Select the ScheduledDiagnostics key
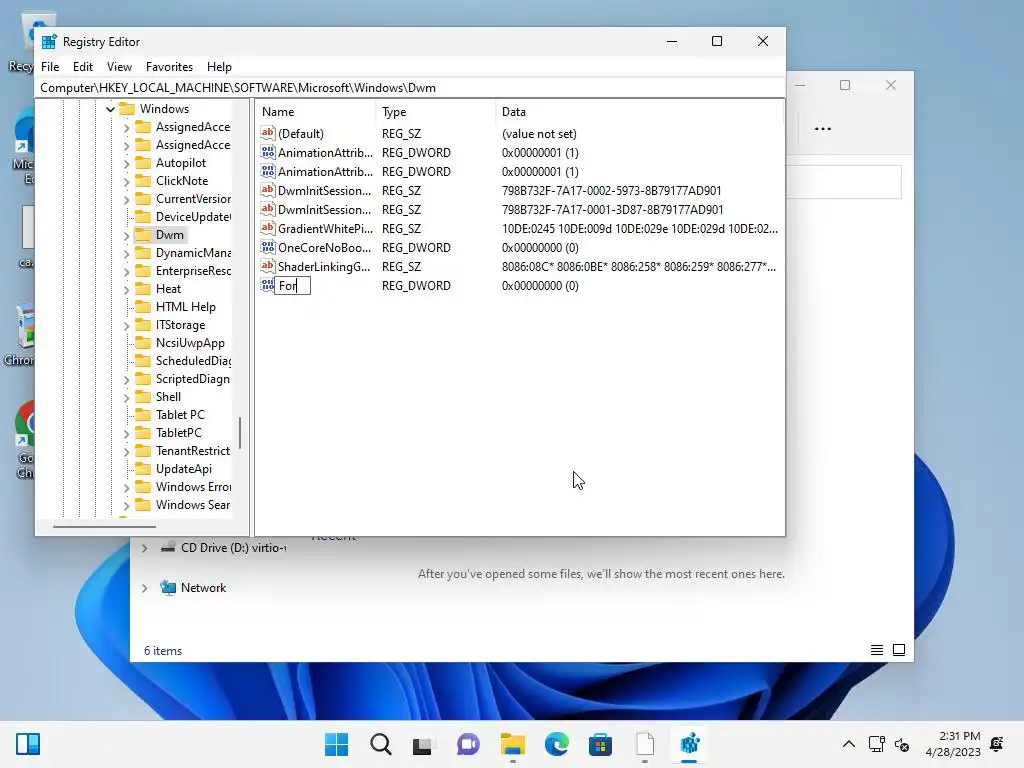 [x=193, y=360]
